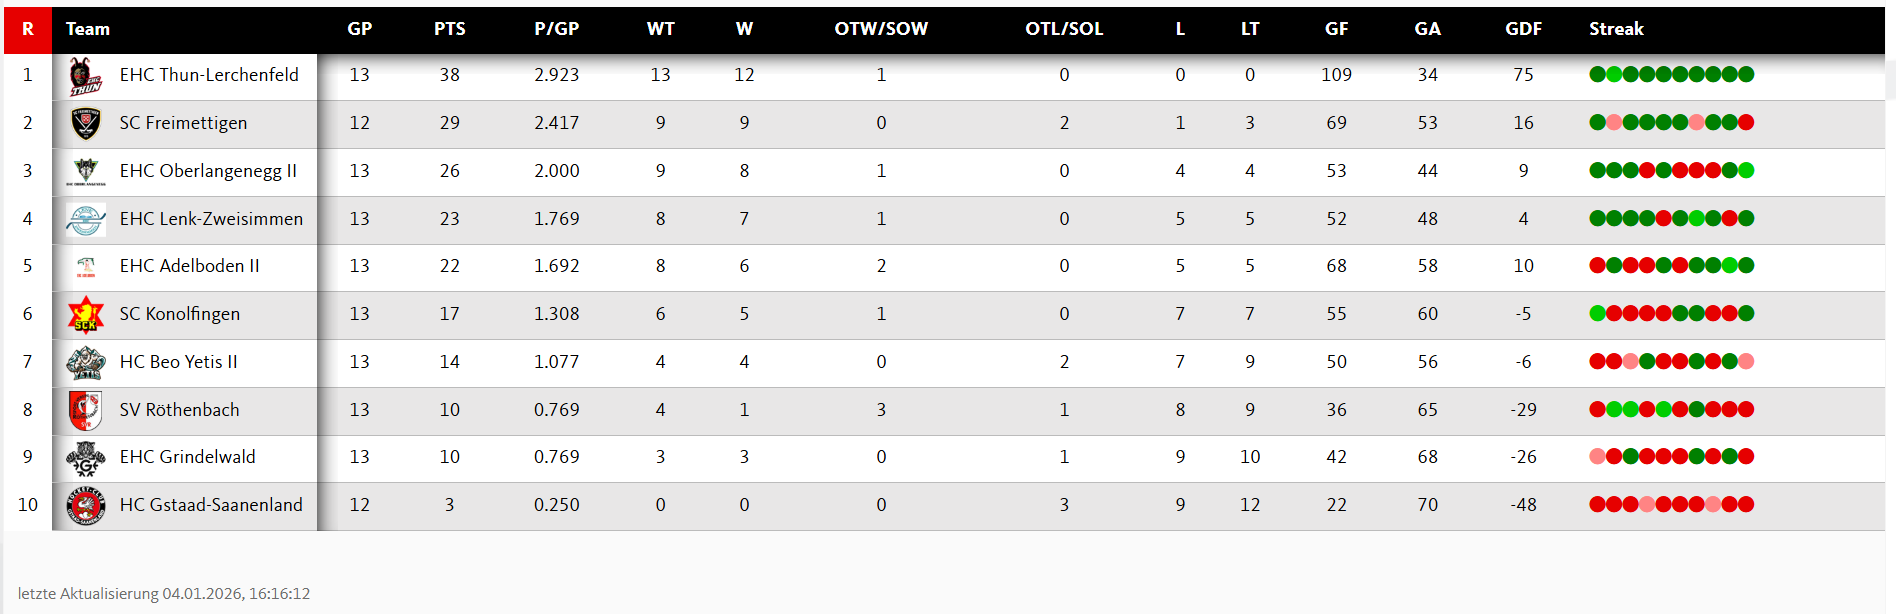
Task: Sort table by PTS column header
Action: [x=449, y=29]
